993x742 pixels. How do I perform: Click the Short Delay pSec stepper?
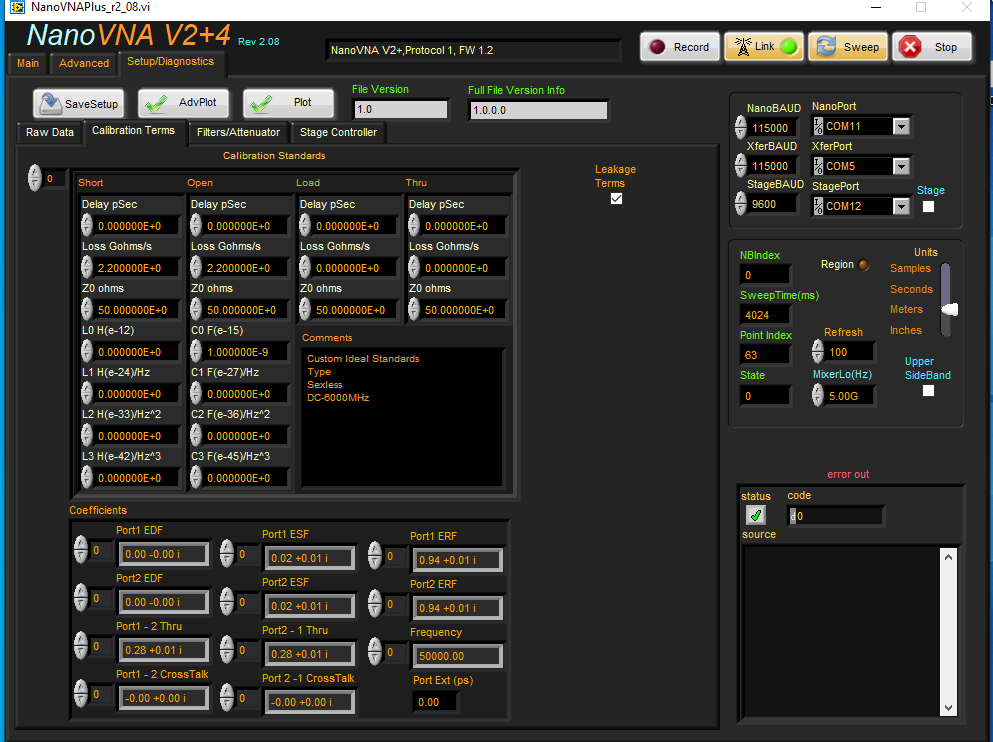click(x=87, y=225)
